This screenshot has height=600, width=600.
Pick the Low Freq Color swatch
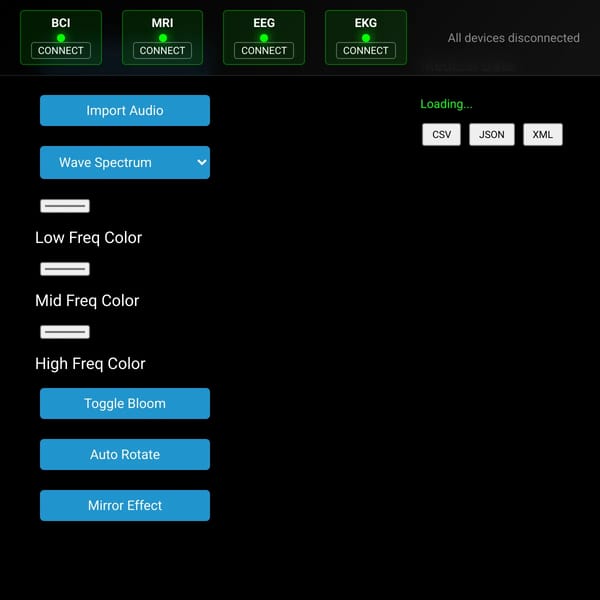click(65, 206)
